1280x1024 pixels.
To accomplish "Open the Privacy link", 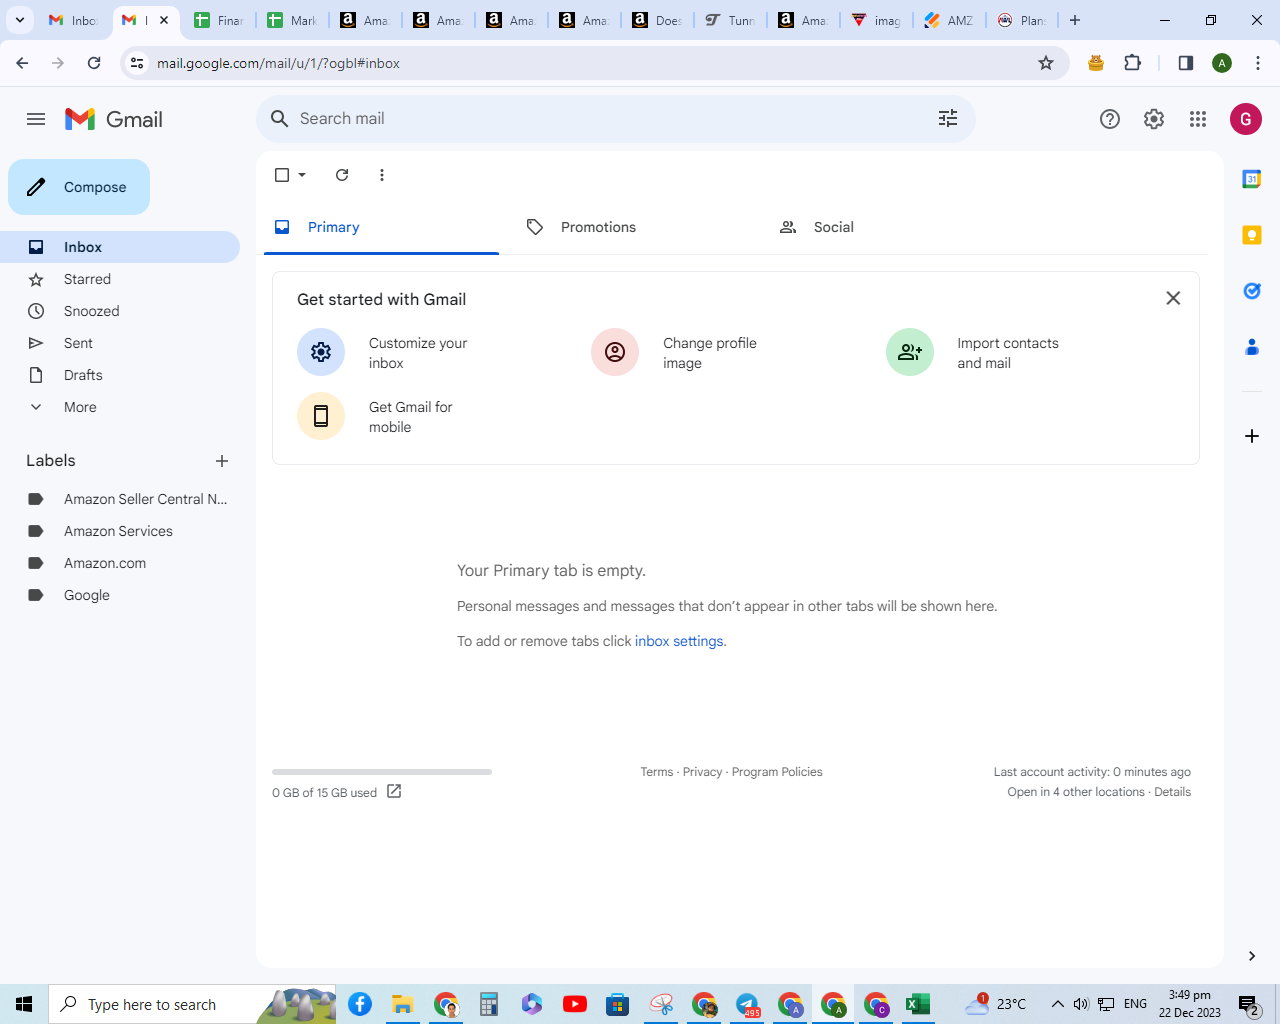I will (702, 772).
